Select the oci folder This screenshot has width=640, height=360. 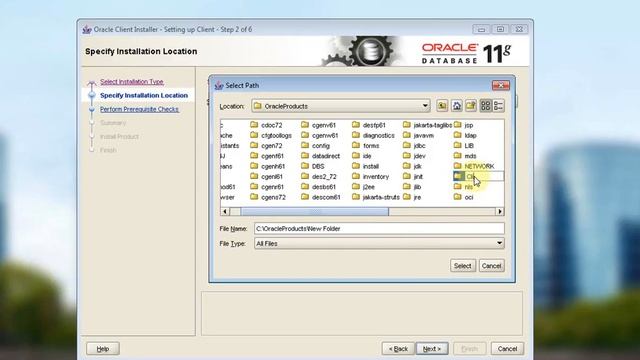tap(464, 197)
